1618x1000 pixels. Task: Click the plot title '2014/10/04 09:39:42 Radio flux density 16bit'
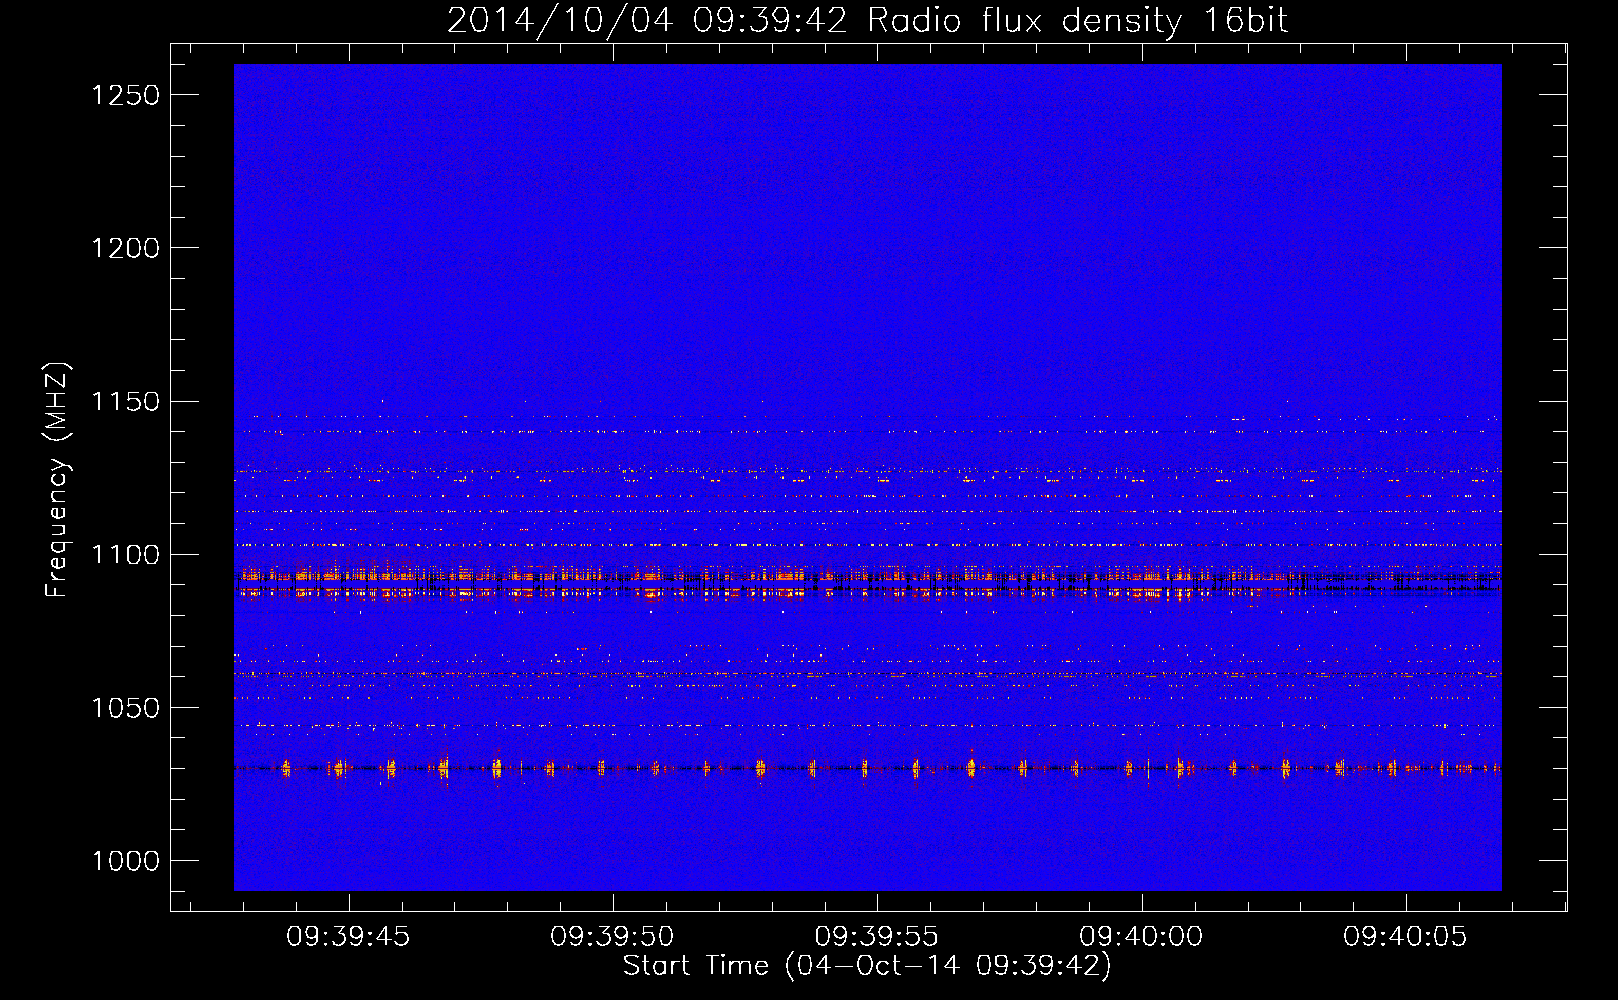click(867, 20)
